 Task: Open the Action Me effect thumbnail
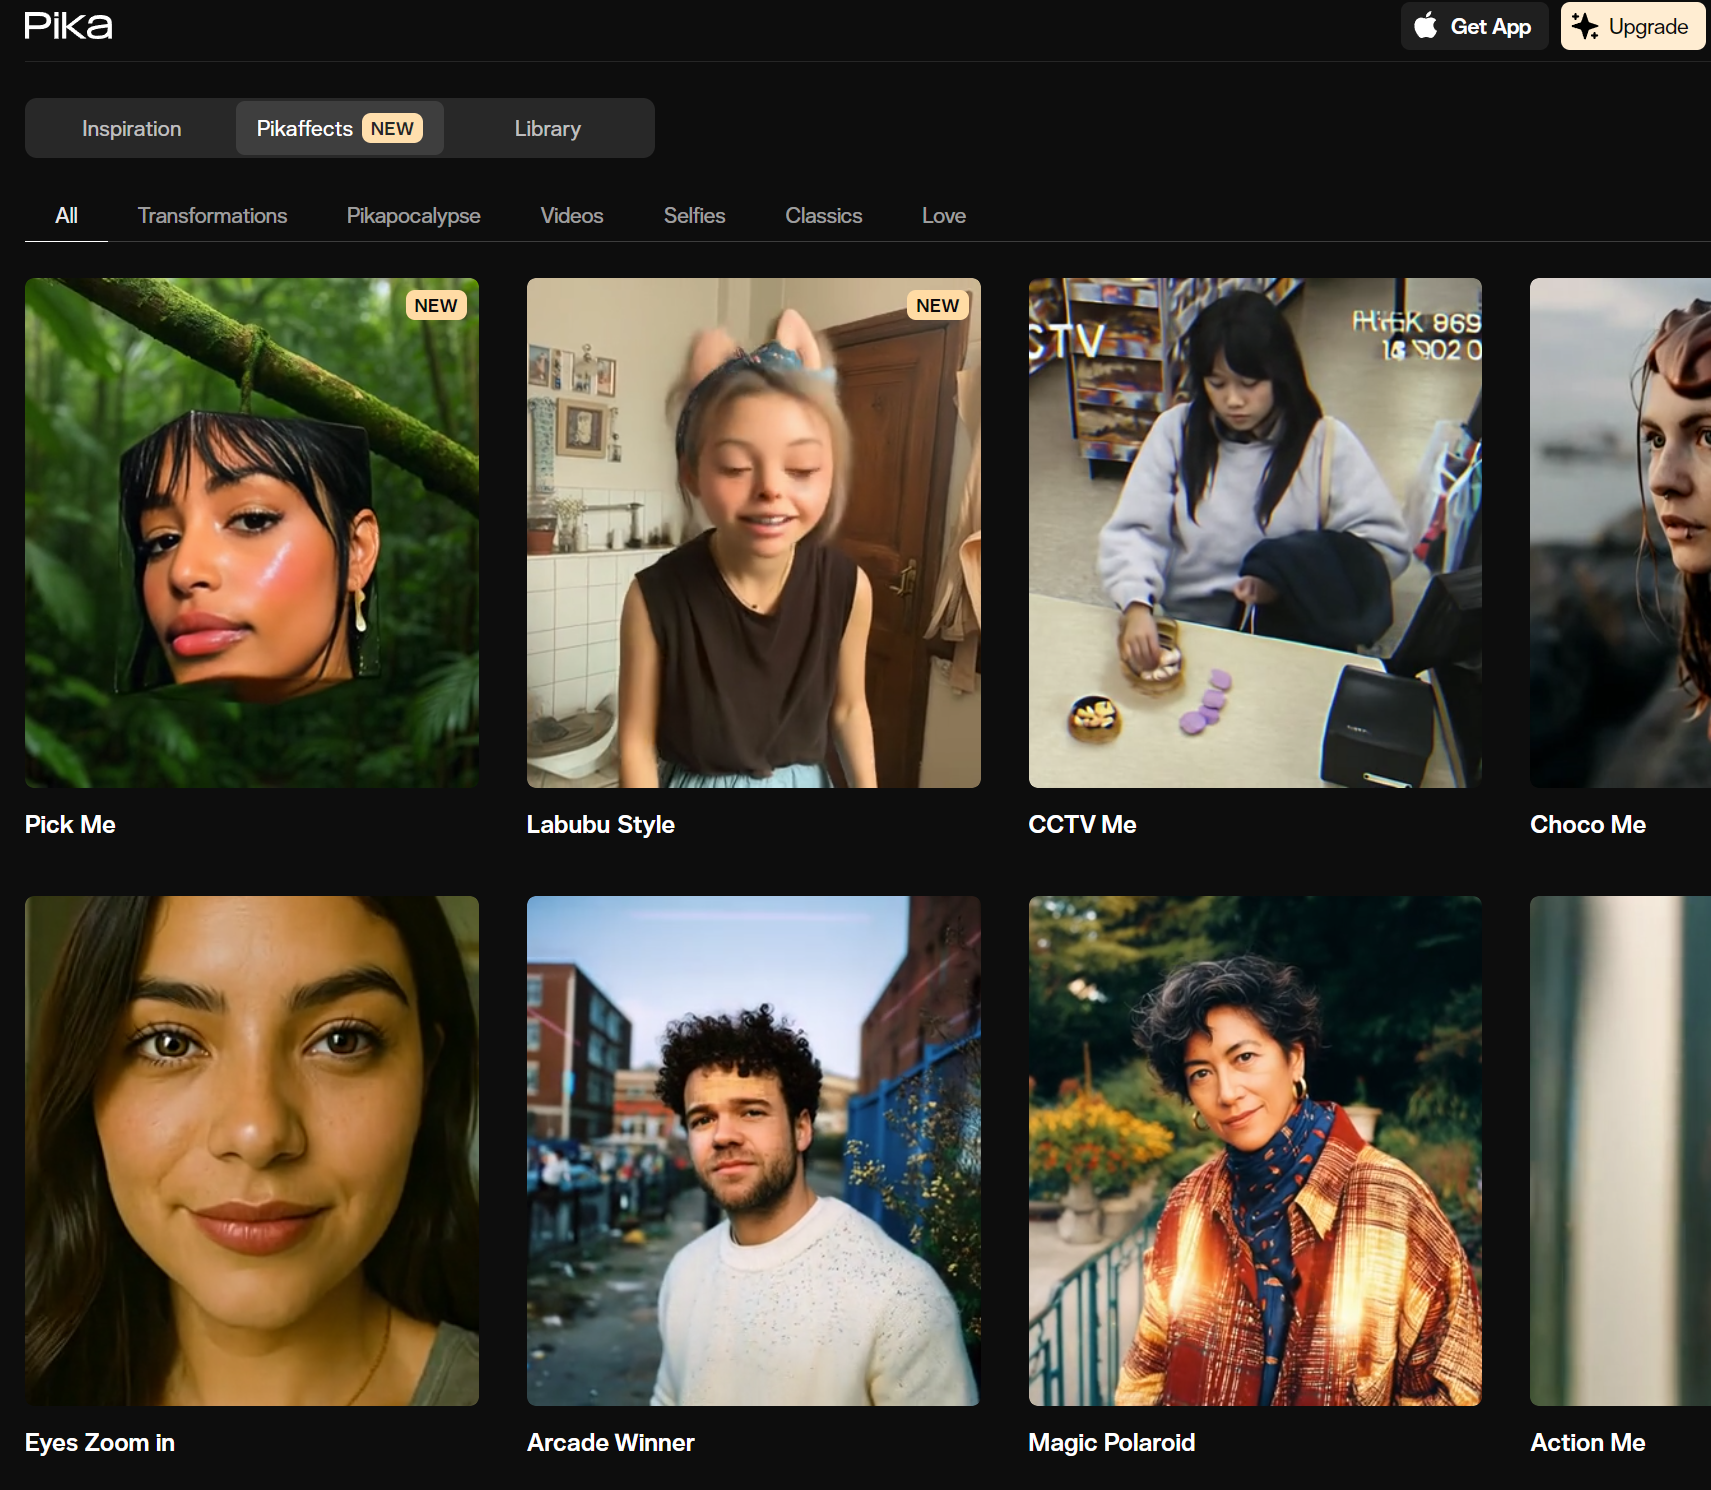(1621, 1151)
